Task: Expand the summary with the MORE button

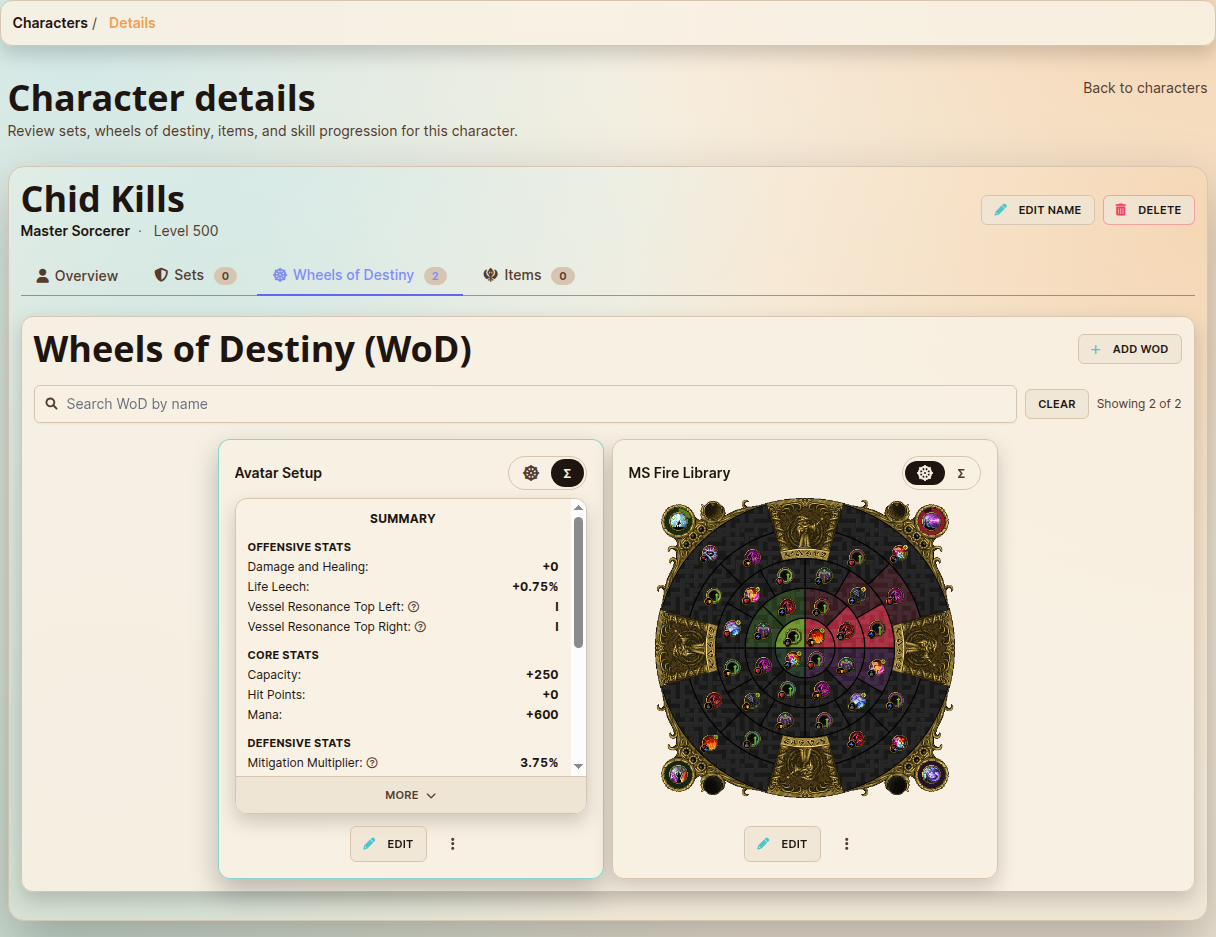Action: 411,795
